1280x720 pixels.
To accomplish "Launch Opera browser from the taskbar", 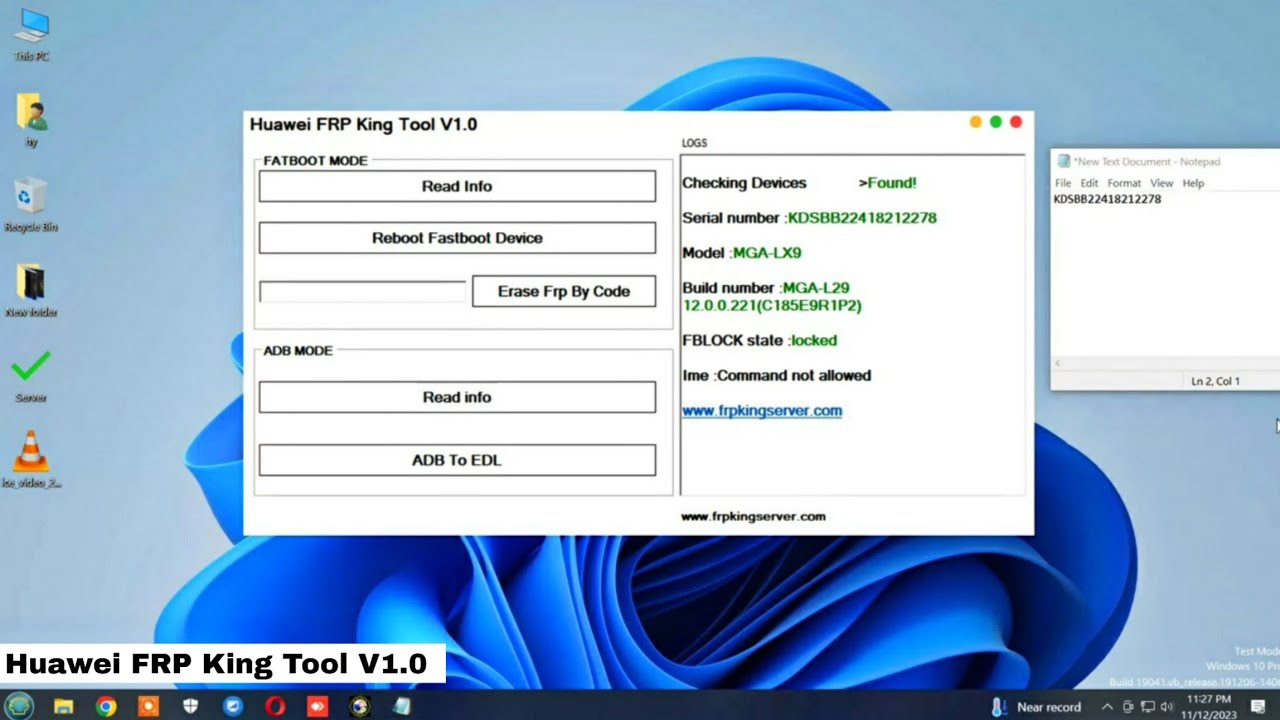I will (x=275, y=707).
